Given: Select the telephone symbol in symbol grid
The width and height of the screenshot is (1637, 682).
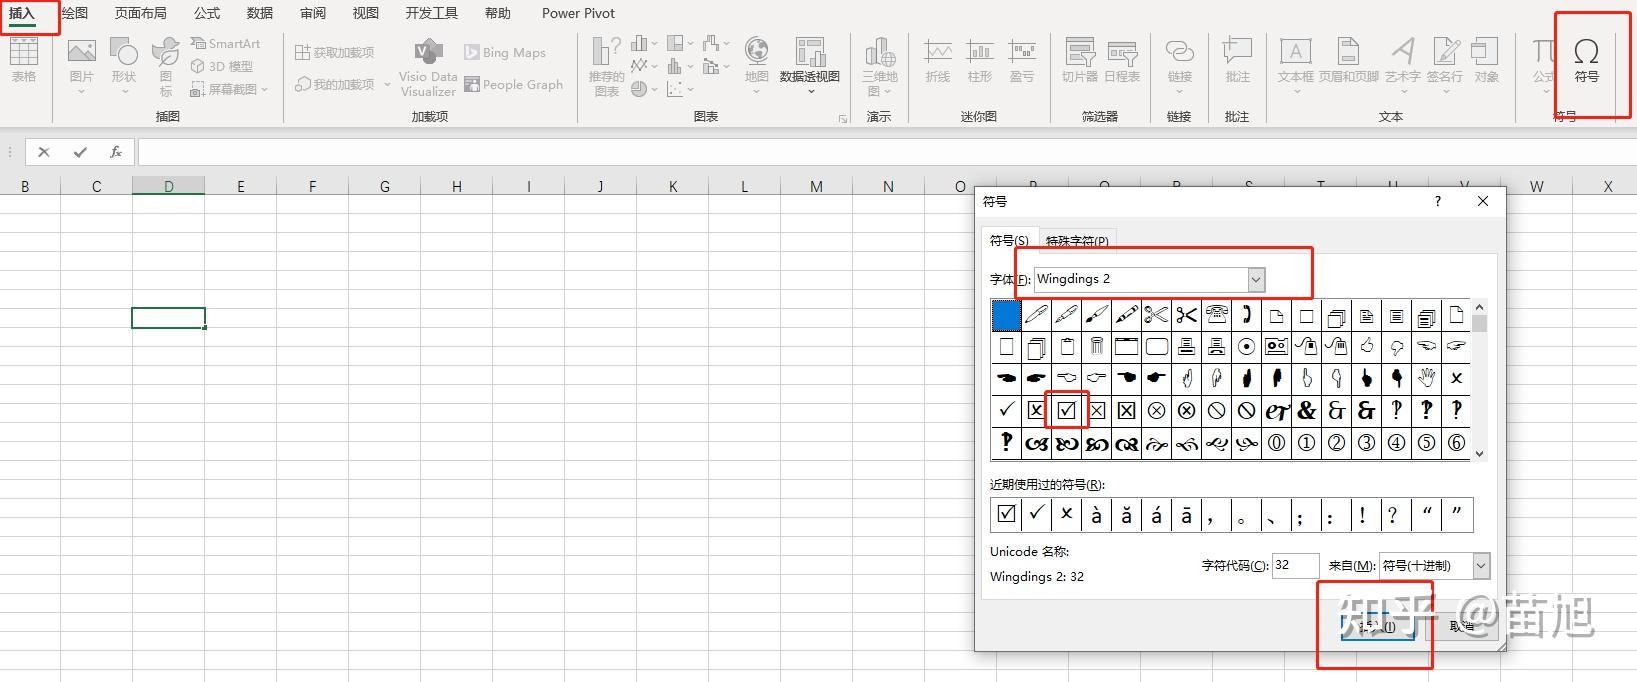Looking at the screenshot, I should pyautogui.click(x=1216, y=316).
